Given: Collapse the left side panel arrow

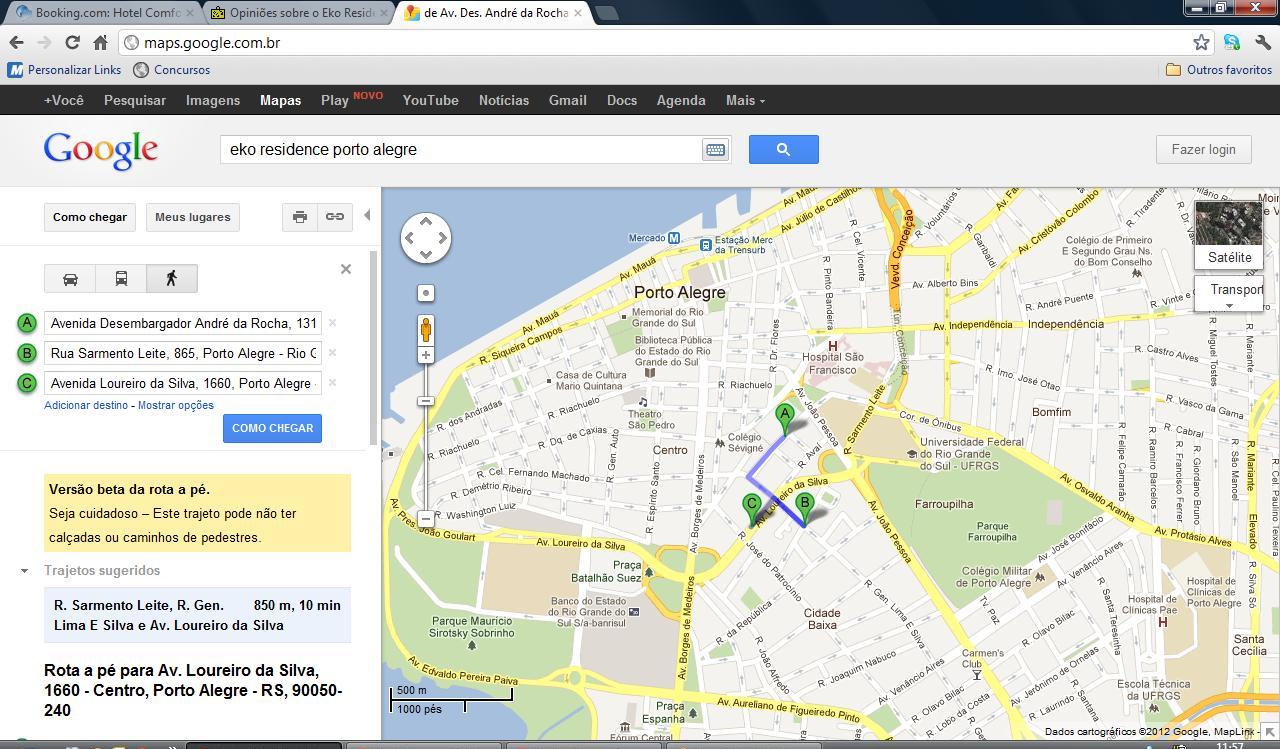Looking at the screenshot, I should point(367,216).
